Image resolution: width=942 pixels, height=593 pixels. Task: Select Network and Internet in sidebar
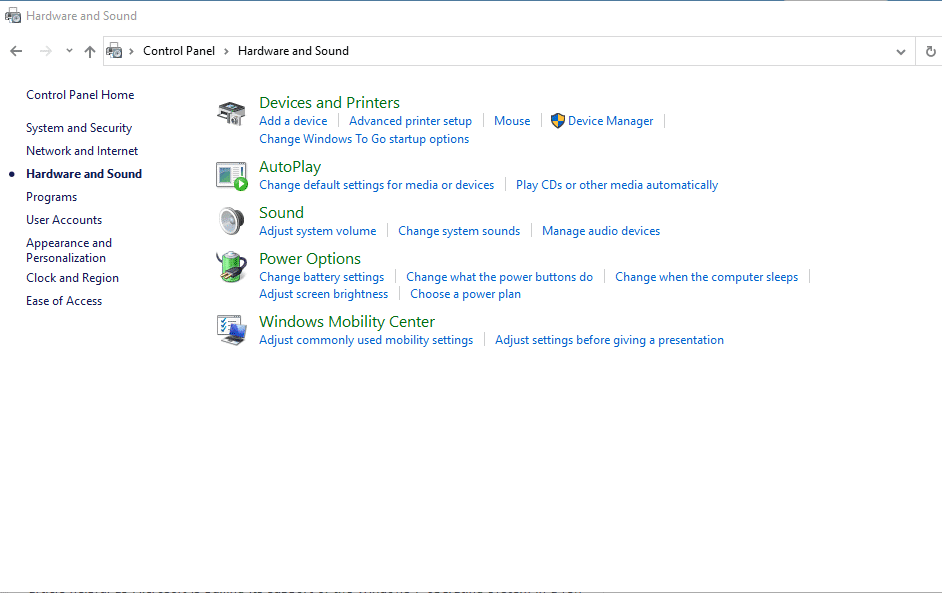tap(82, 151)
